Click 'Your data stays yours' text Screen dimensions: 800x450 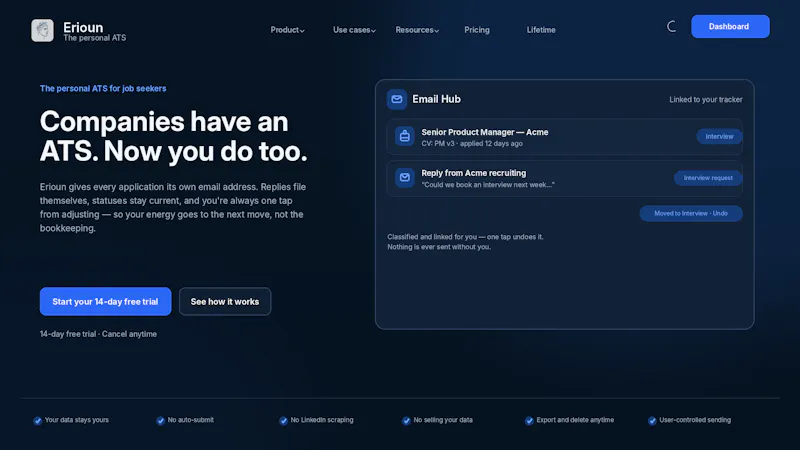tap(77, 420)
